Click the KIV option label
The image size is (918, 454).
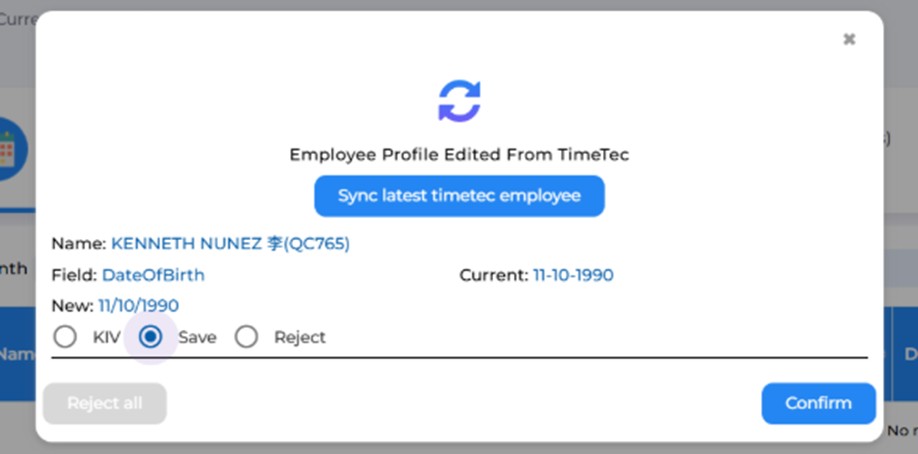pos(107,337)
